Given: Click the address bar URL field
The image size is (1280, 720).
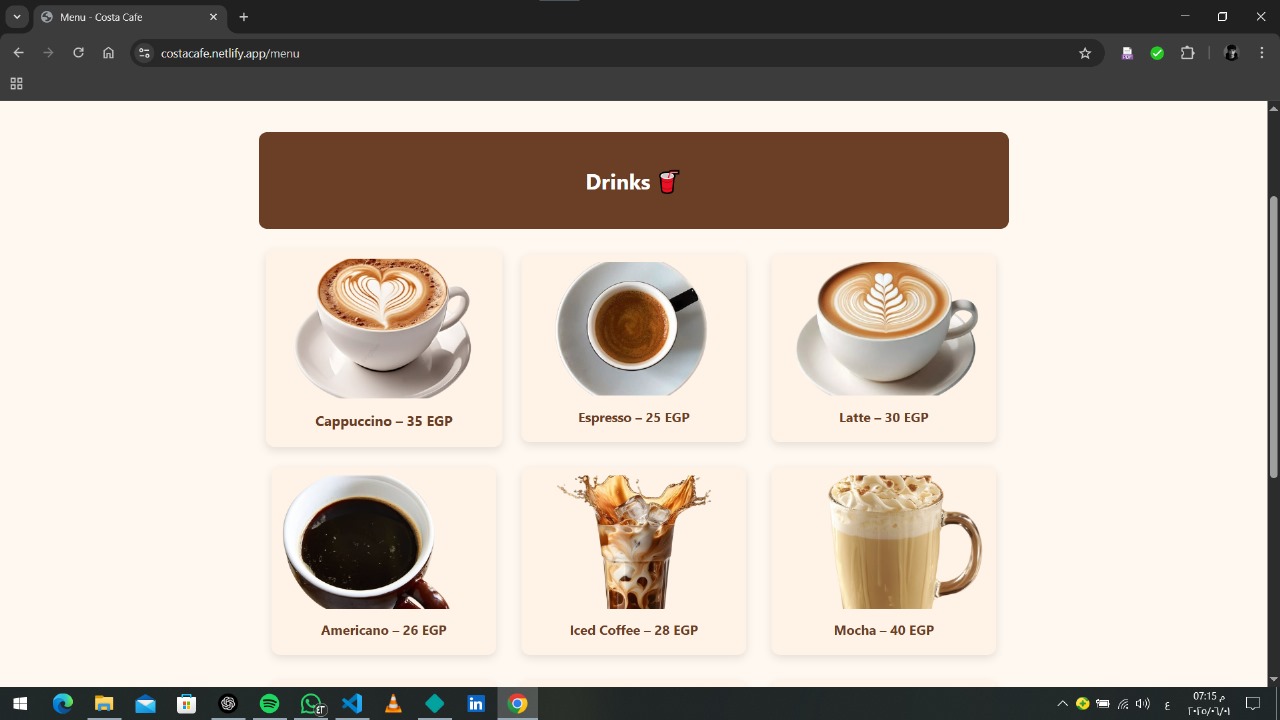Looking at the screenshot, I should (600, 53).
